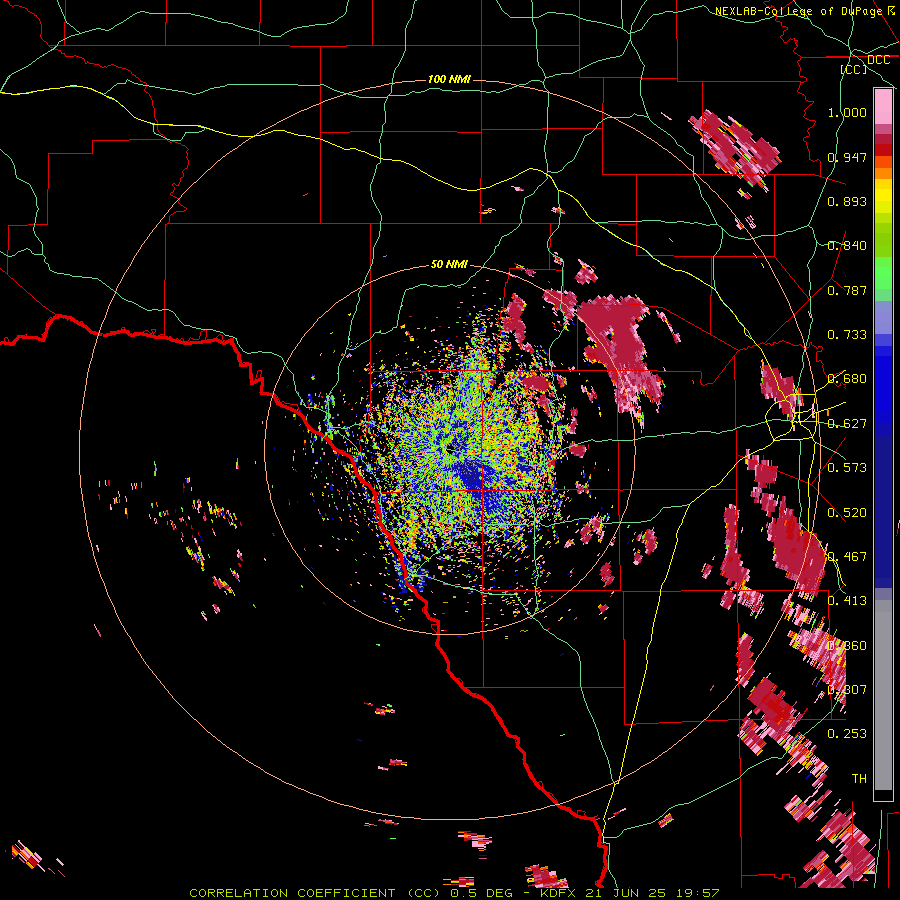This screenshot has width=900, height=900.
Task: Click the 0.840 scale value
Action: tap(847, 246)
